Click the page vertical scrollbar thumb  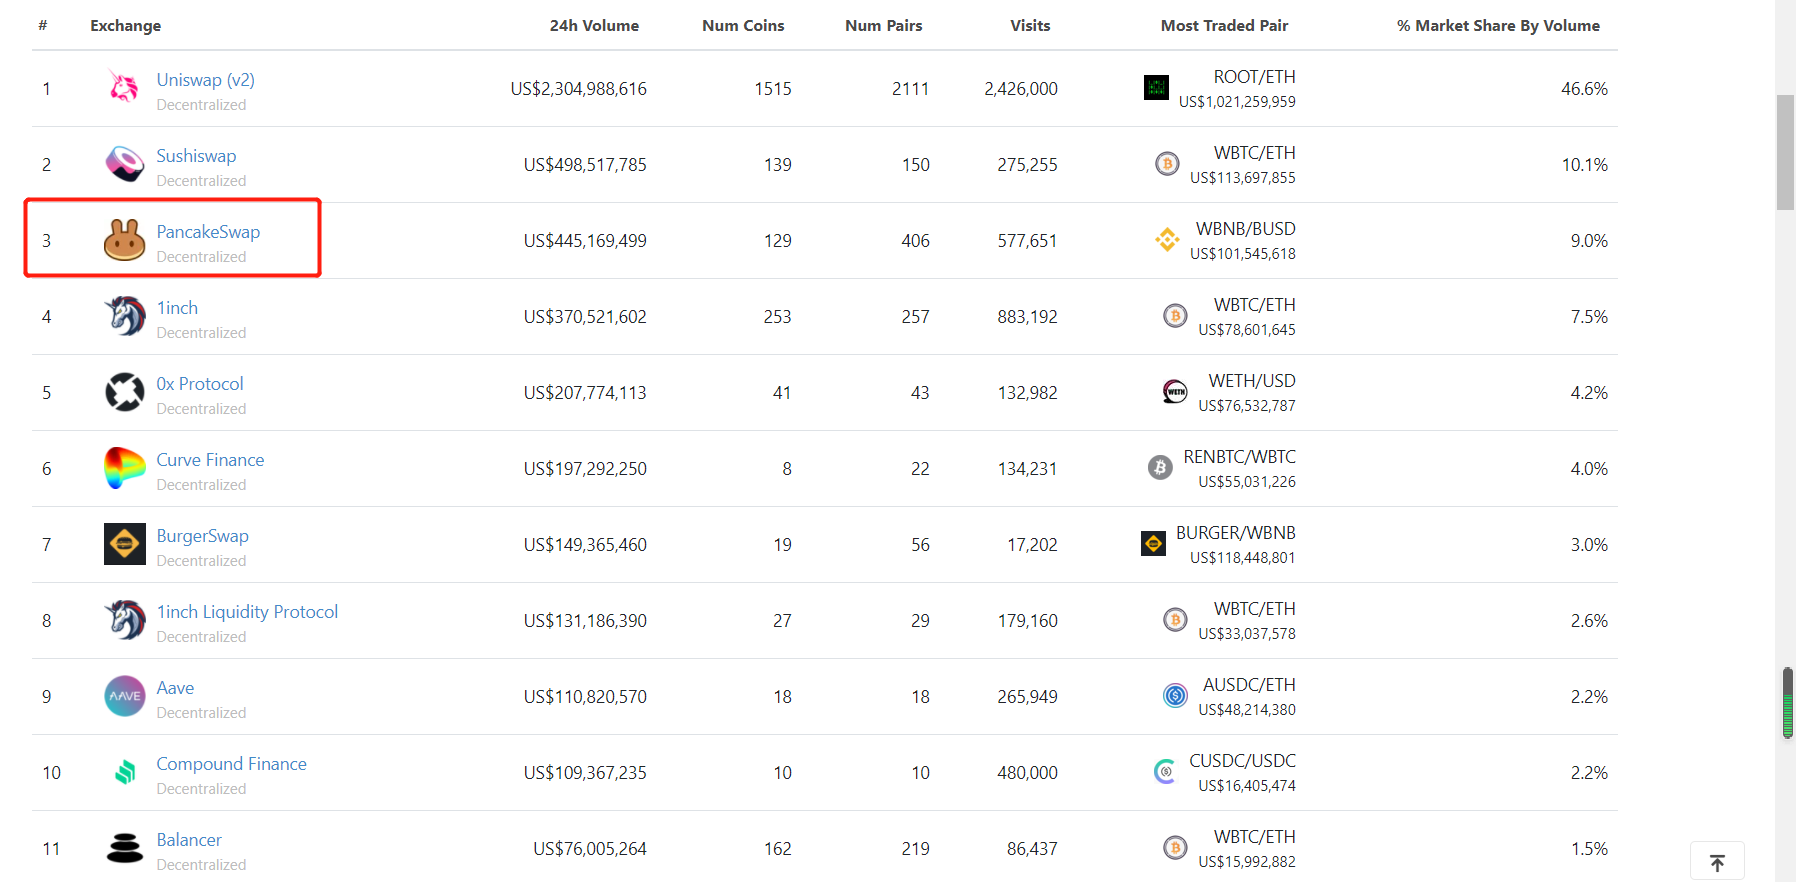[1785, 152]
